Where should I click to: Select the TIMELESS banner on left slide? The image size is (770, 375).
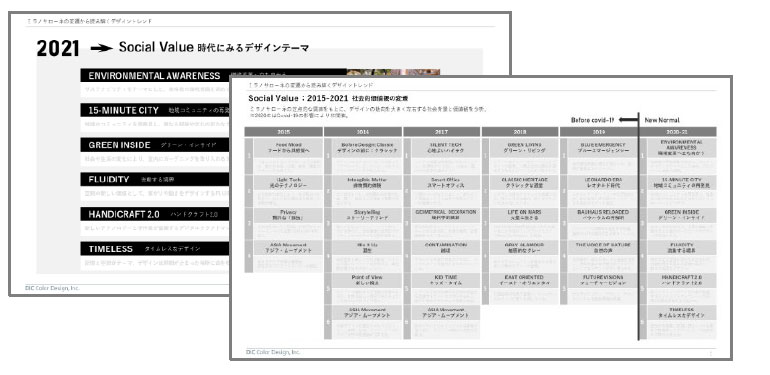click(156, 249)
